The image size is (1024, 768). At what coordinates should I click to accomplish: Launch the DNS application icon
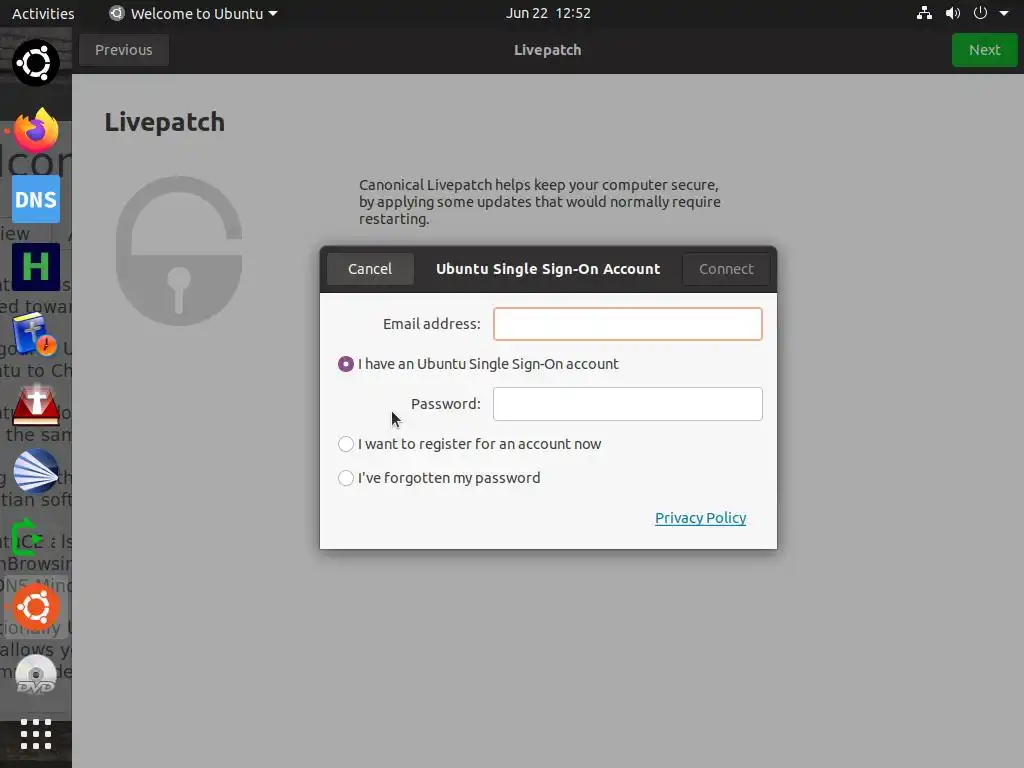[x=36, y=199]
